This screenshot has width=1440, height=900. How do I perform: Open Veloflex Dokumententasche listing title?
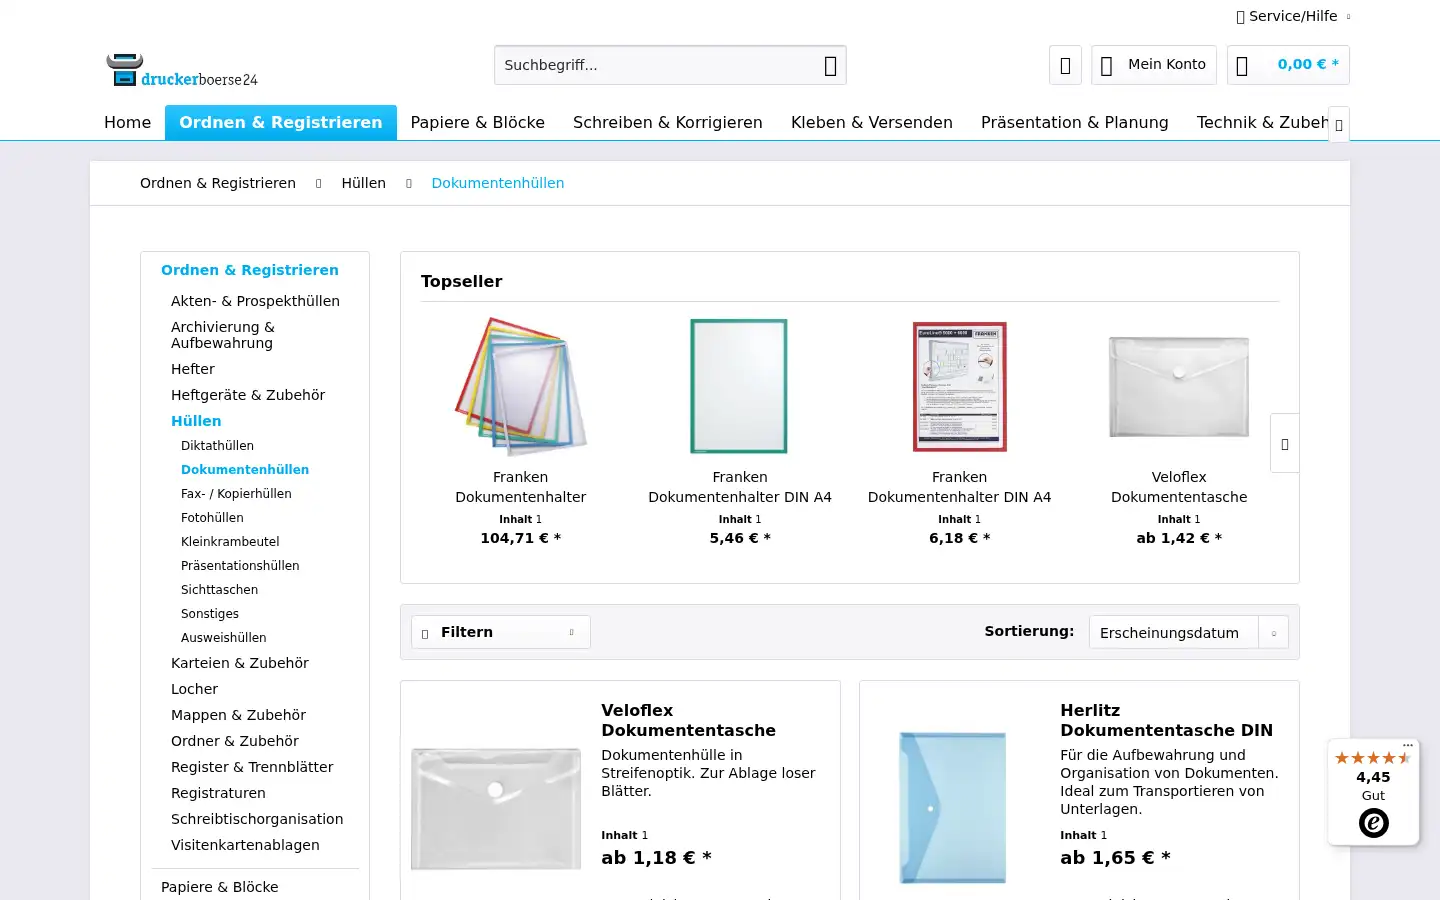coord(689,720)
